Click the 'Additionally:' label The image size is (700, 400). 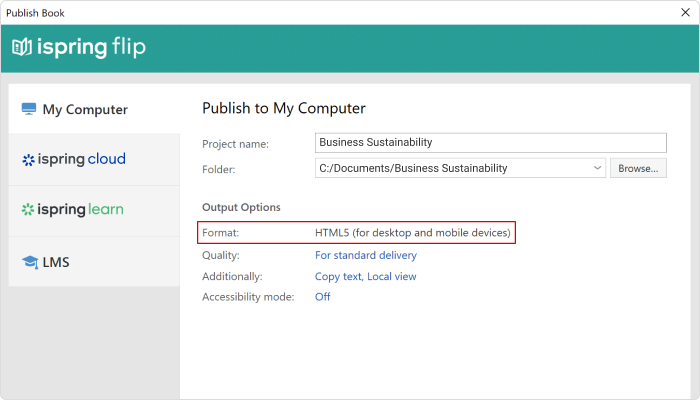232,276
